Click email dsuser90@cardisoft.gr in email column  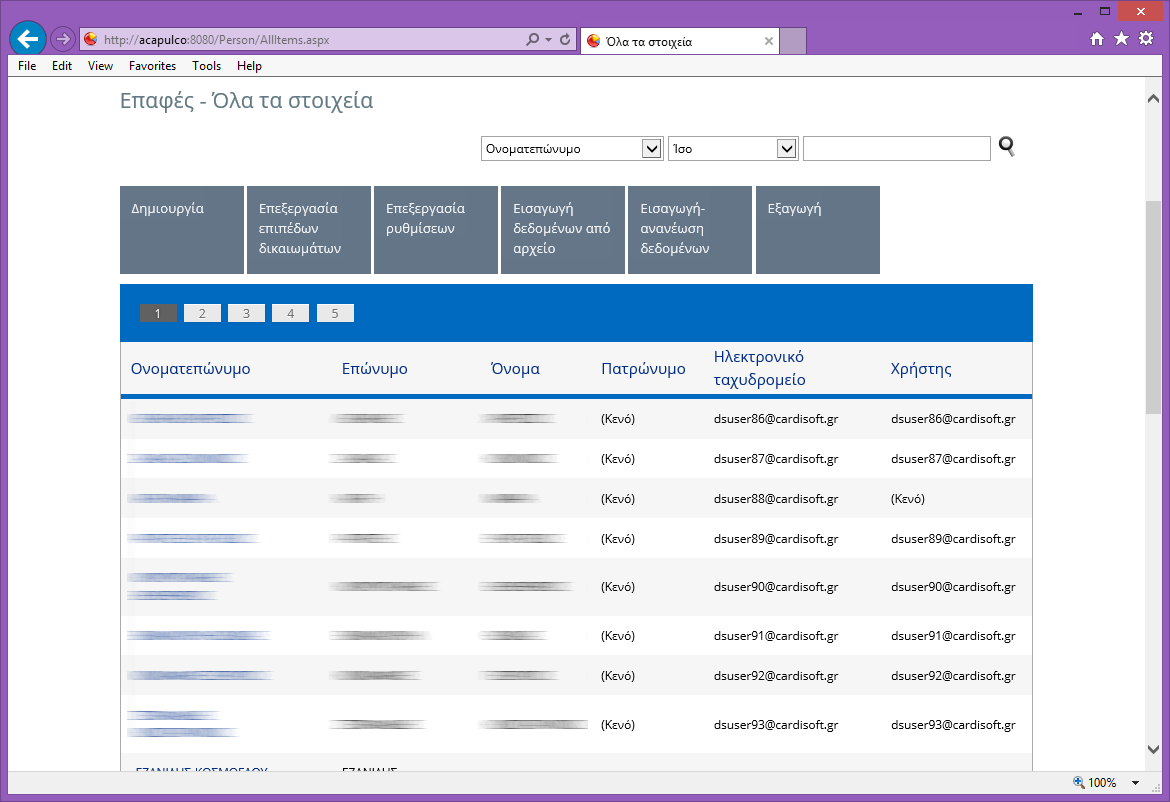[x=776, y=587]
